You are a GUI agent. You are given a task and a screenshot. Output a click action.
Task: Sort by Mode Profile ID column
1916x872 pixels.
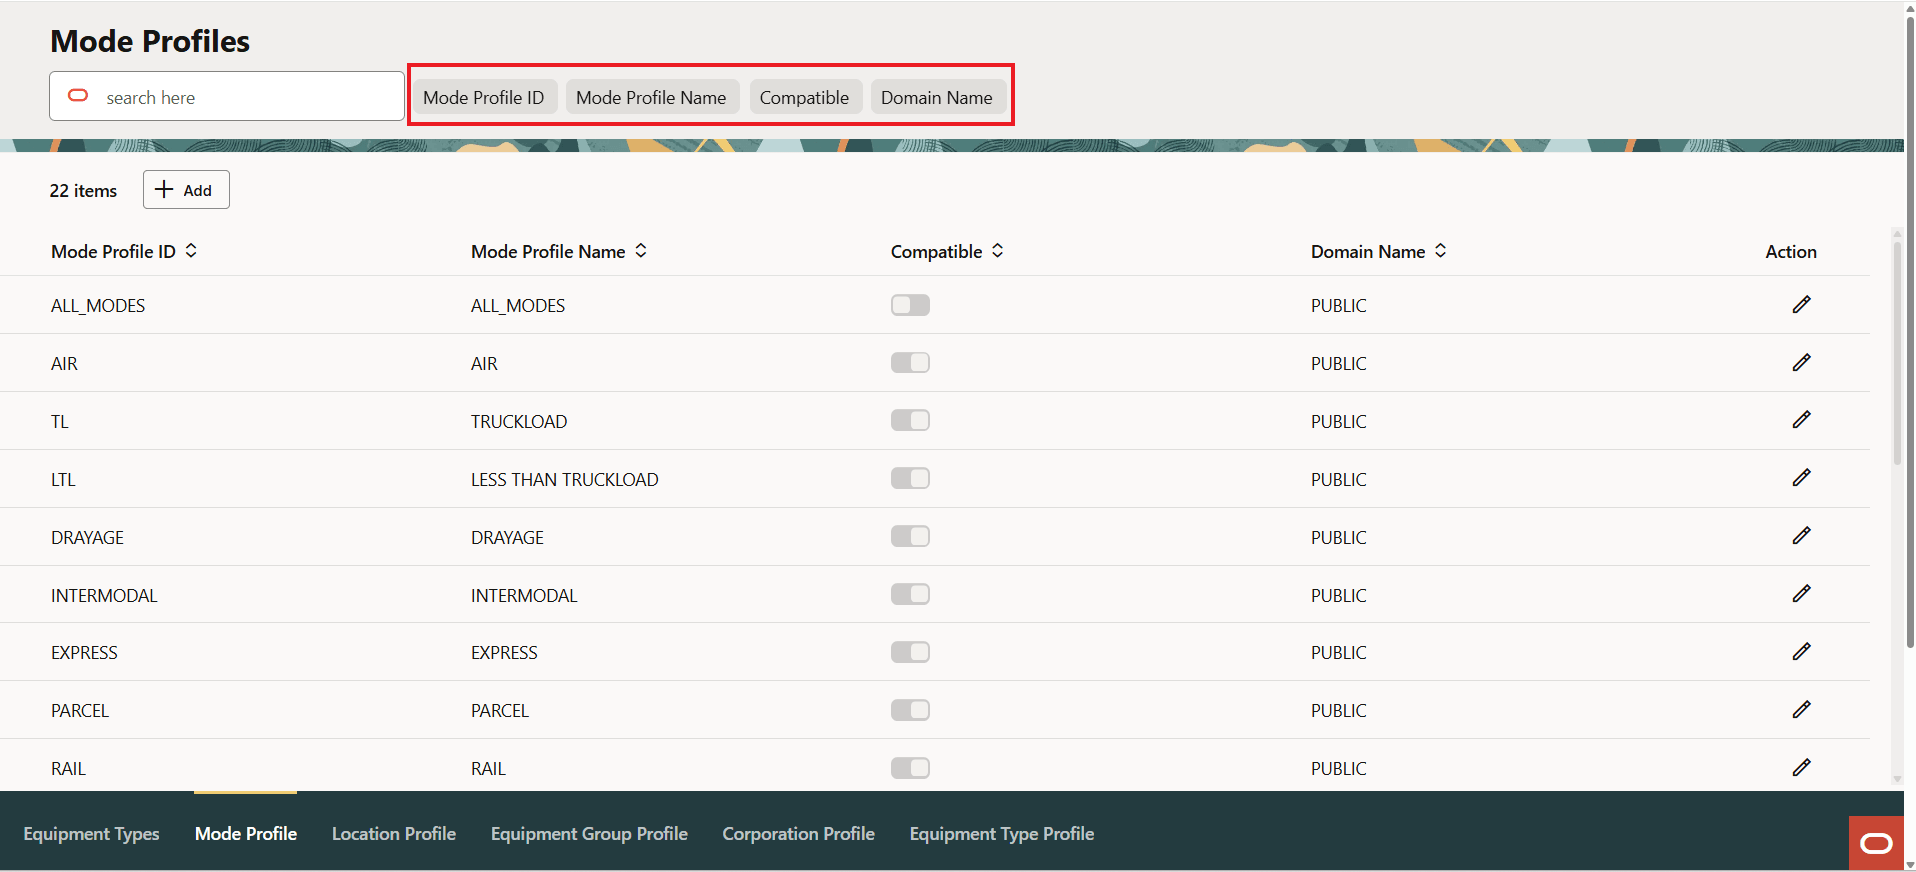(191, 251)
